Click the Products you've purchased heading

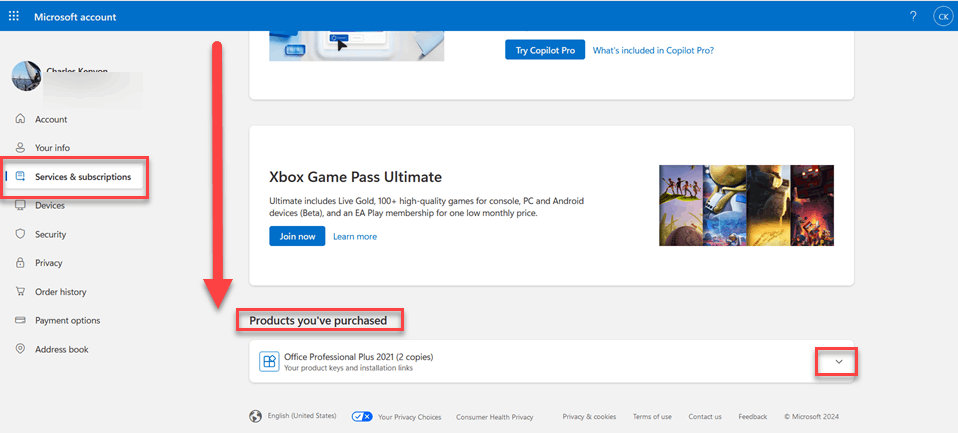318,321
